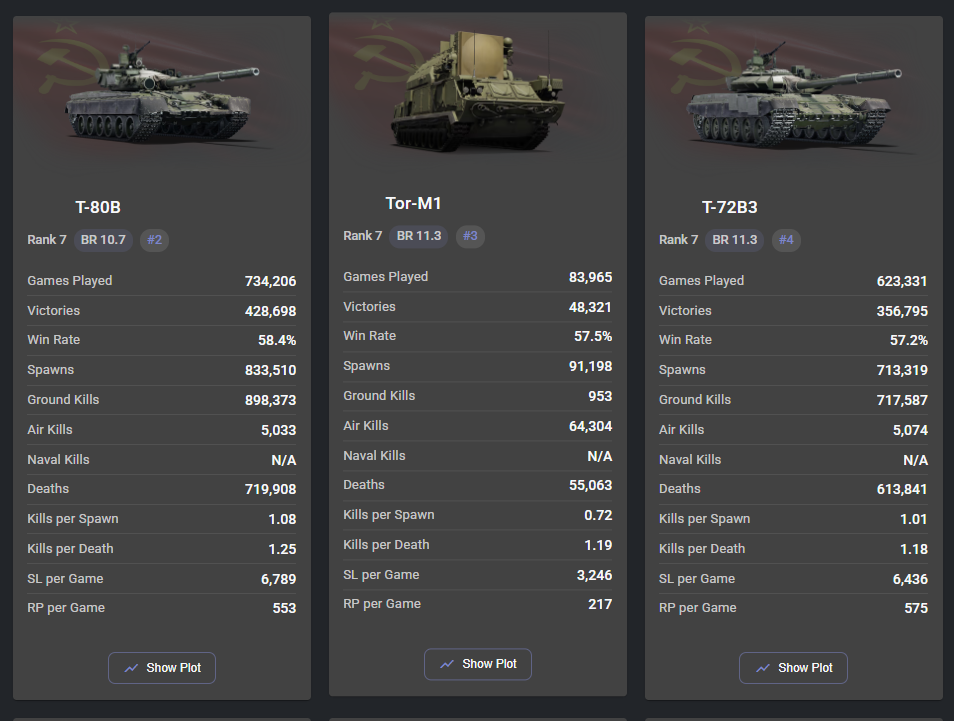Click the #4 ranking badge

[x=787, y=240]
